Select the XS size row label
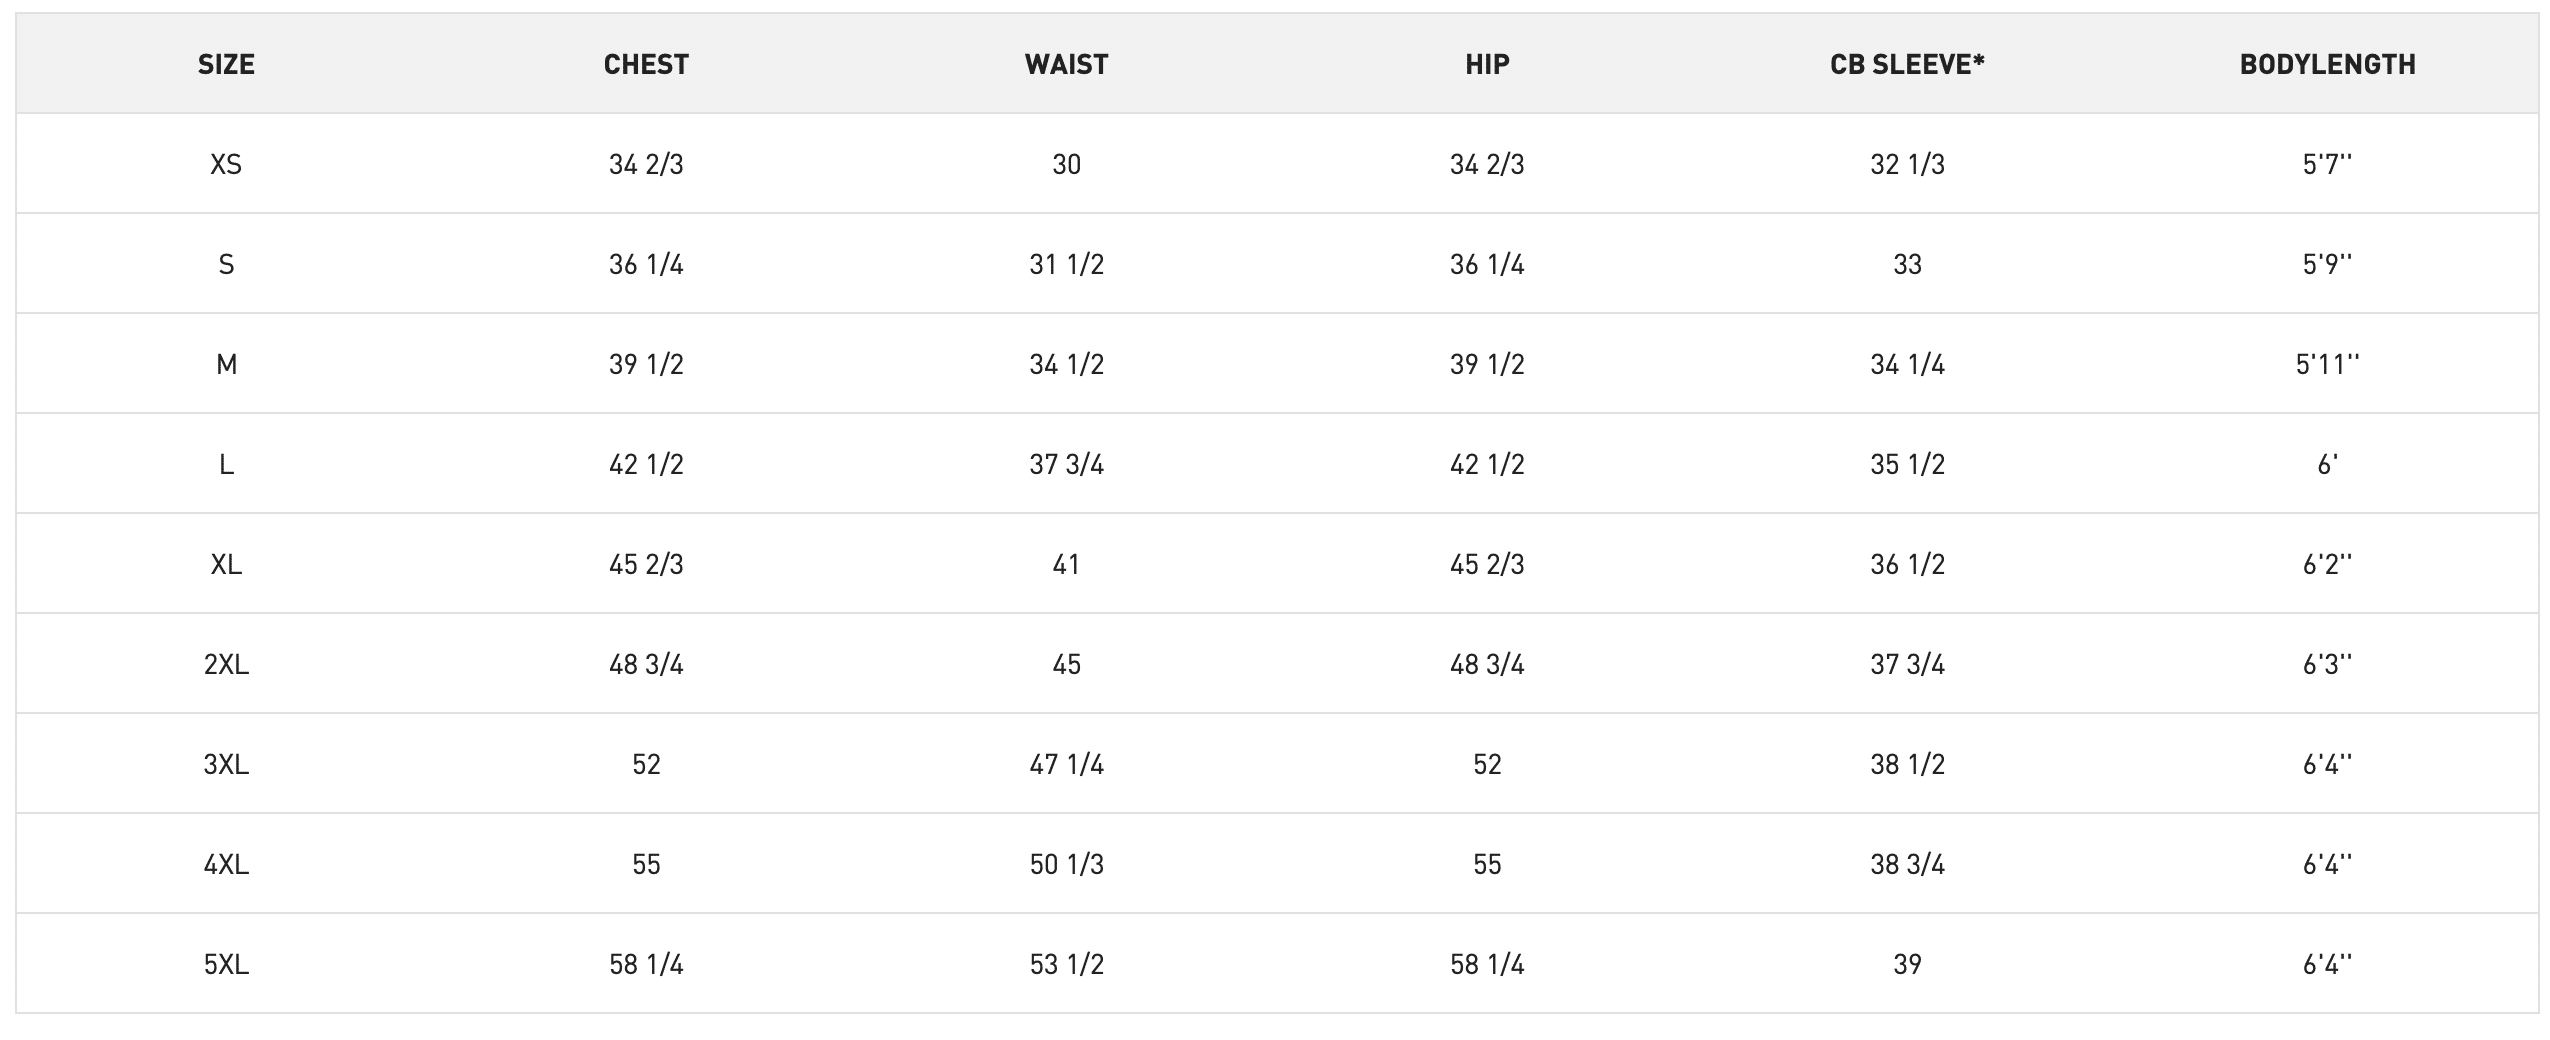The image size is (2550, 1040). [226, 164]
